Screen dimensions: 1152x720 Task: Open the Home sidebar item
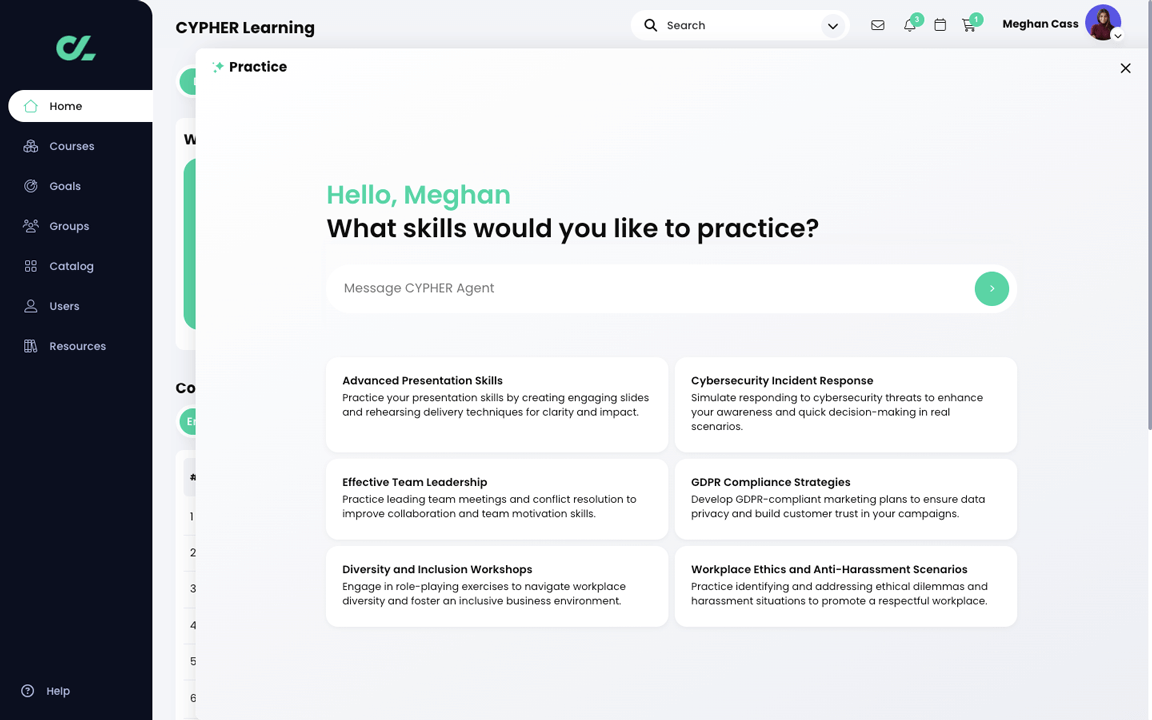(x=81, y=106)
